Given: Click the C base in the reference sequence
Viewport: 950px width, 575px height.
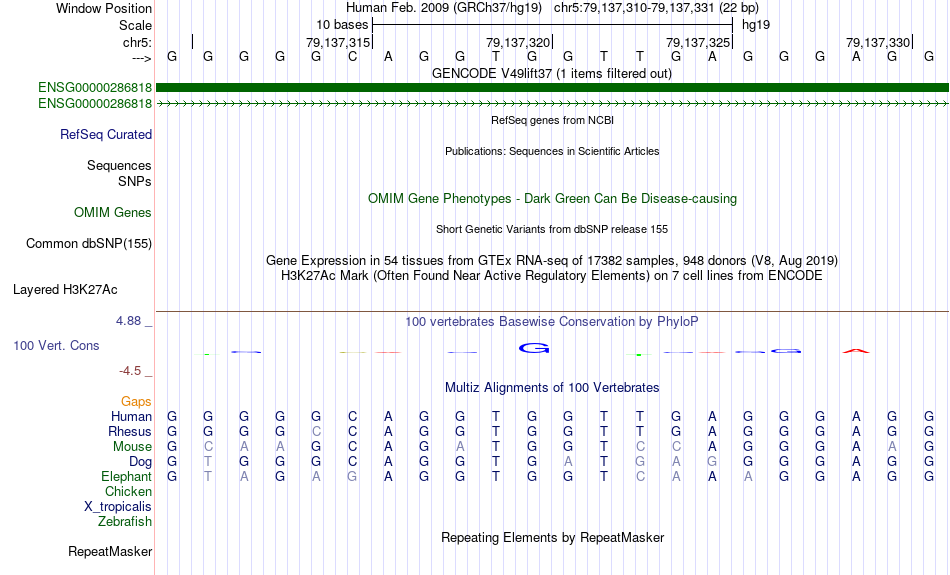Looking at the screenshot, I should click(x=352, y=57).
